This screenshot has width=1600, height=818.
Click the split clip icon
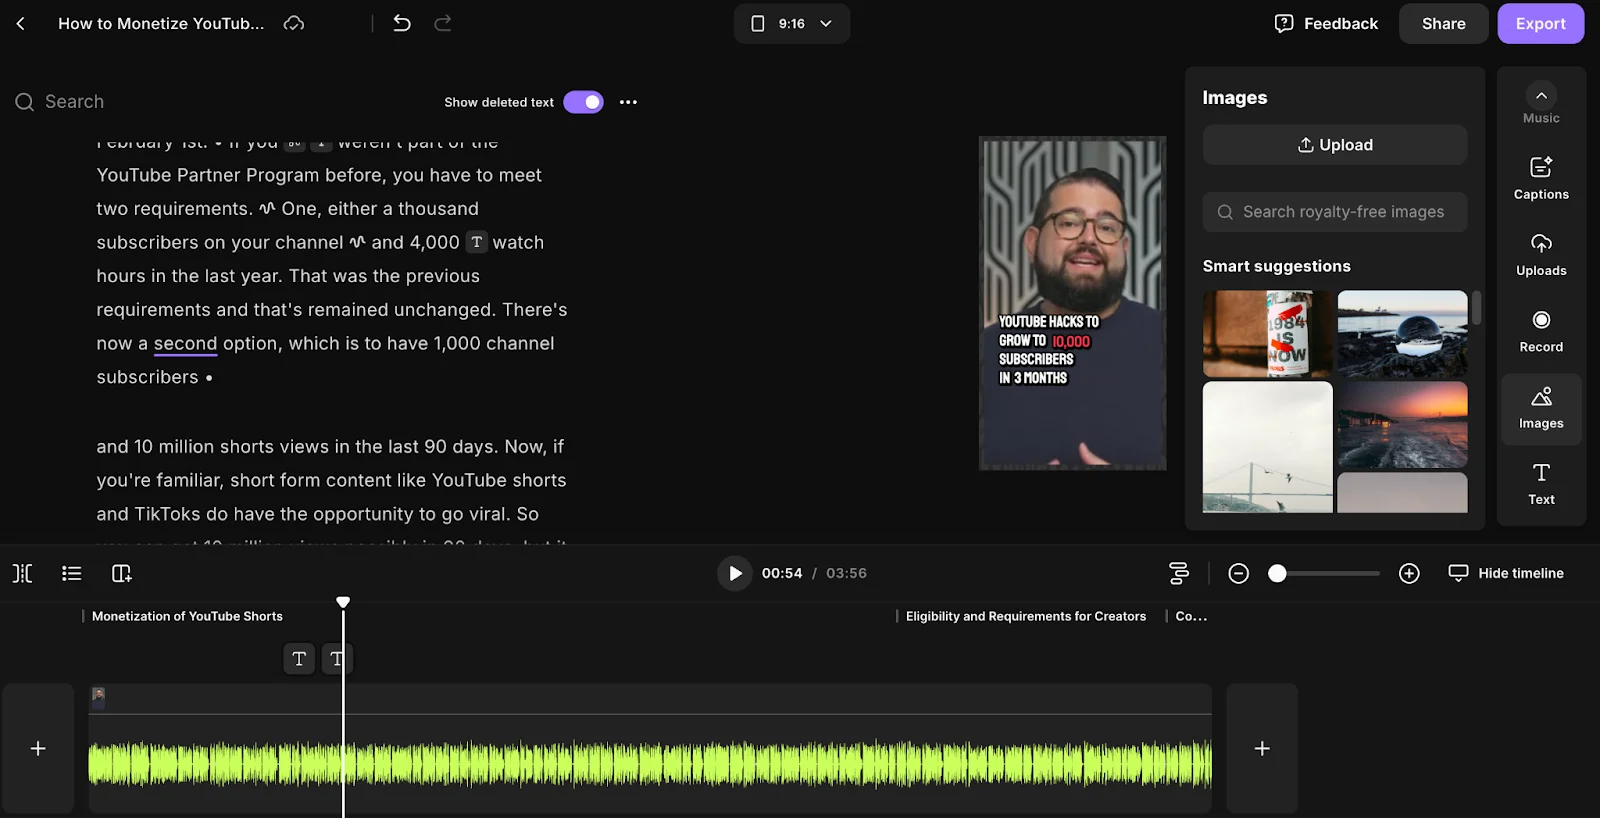[x=22, y=573]
